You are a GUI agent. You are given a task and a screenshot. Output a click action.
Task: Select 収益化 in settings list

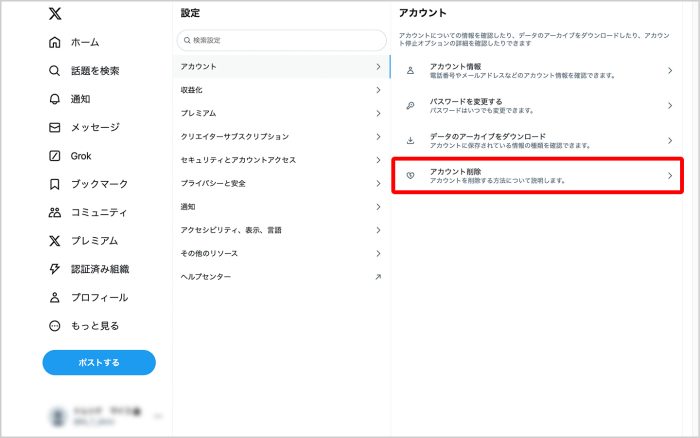coord(281,90)
